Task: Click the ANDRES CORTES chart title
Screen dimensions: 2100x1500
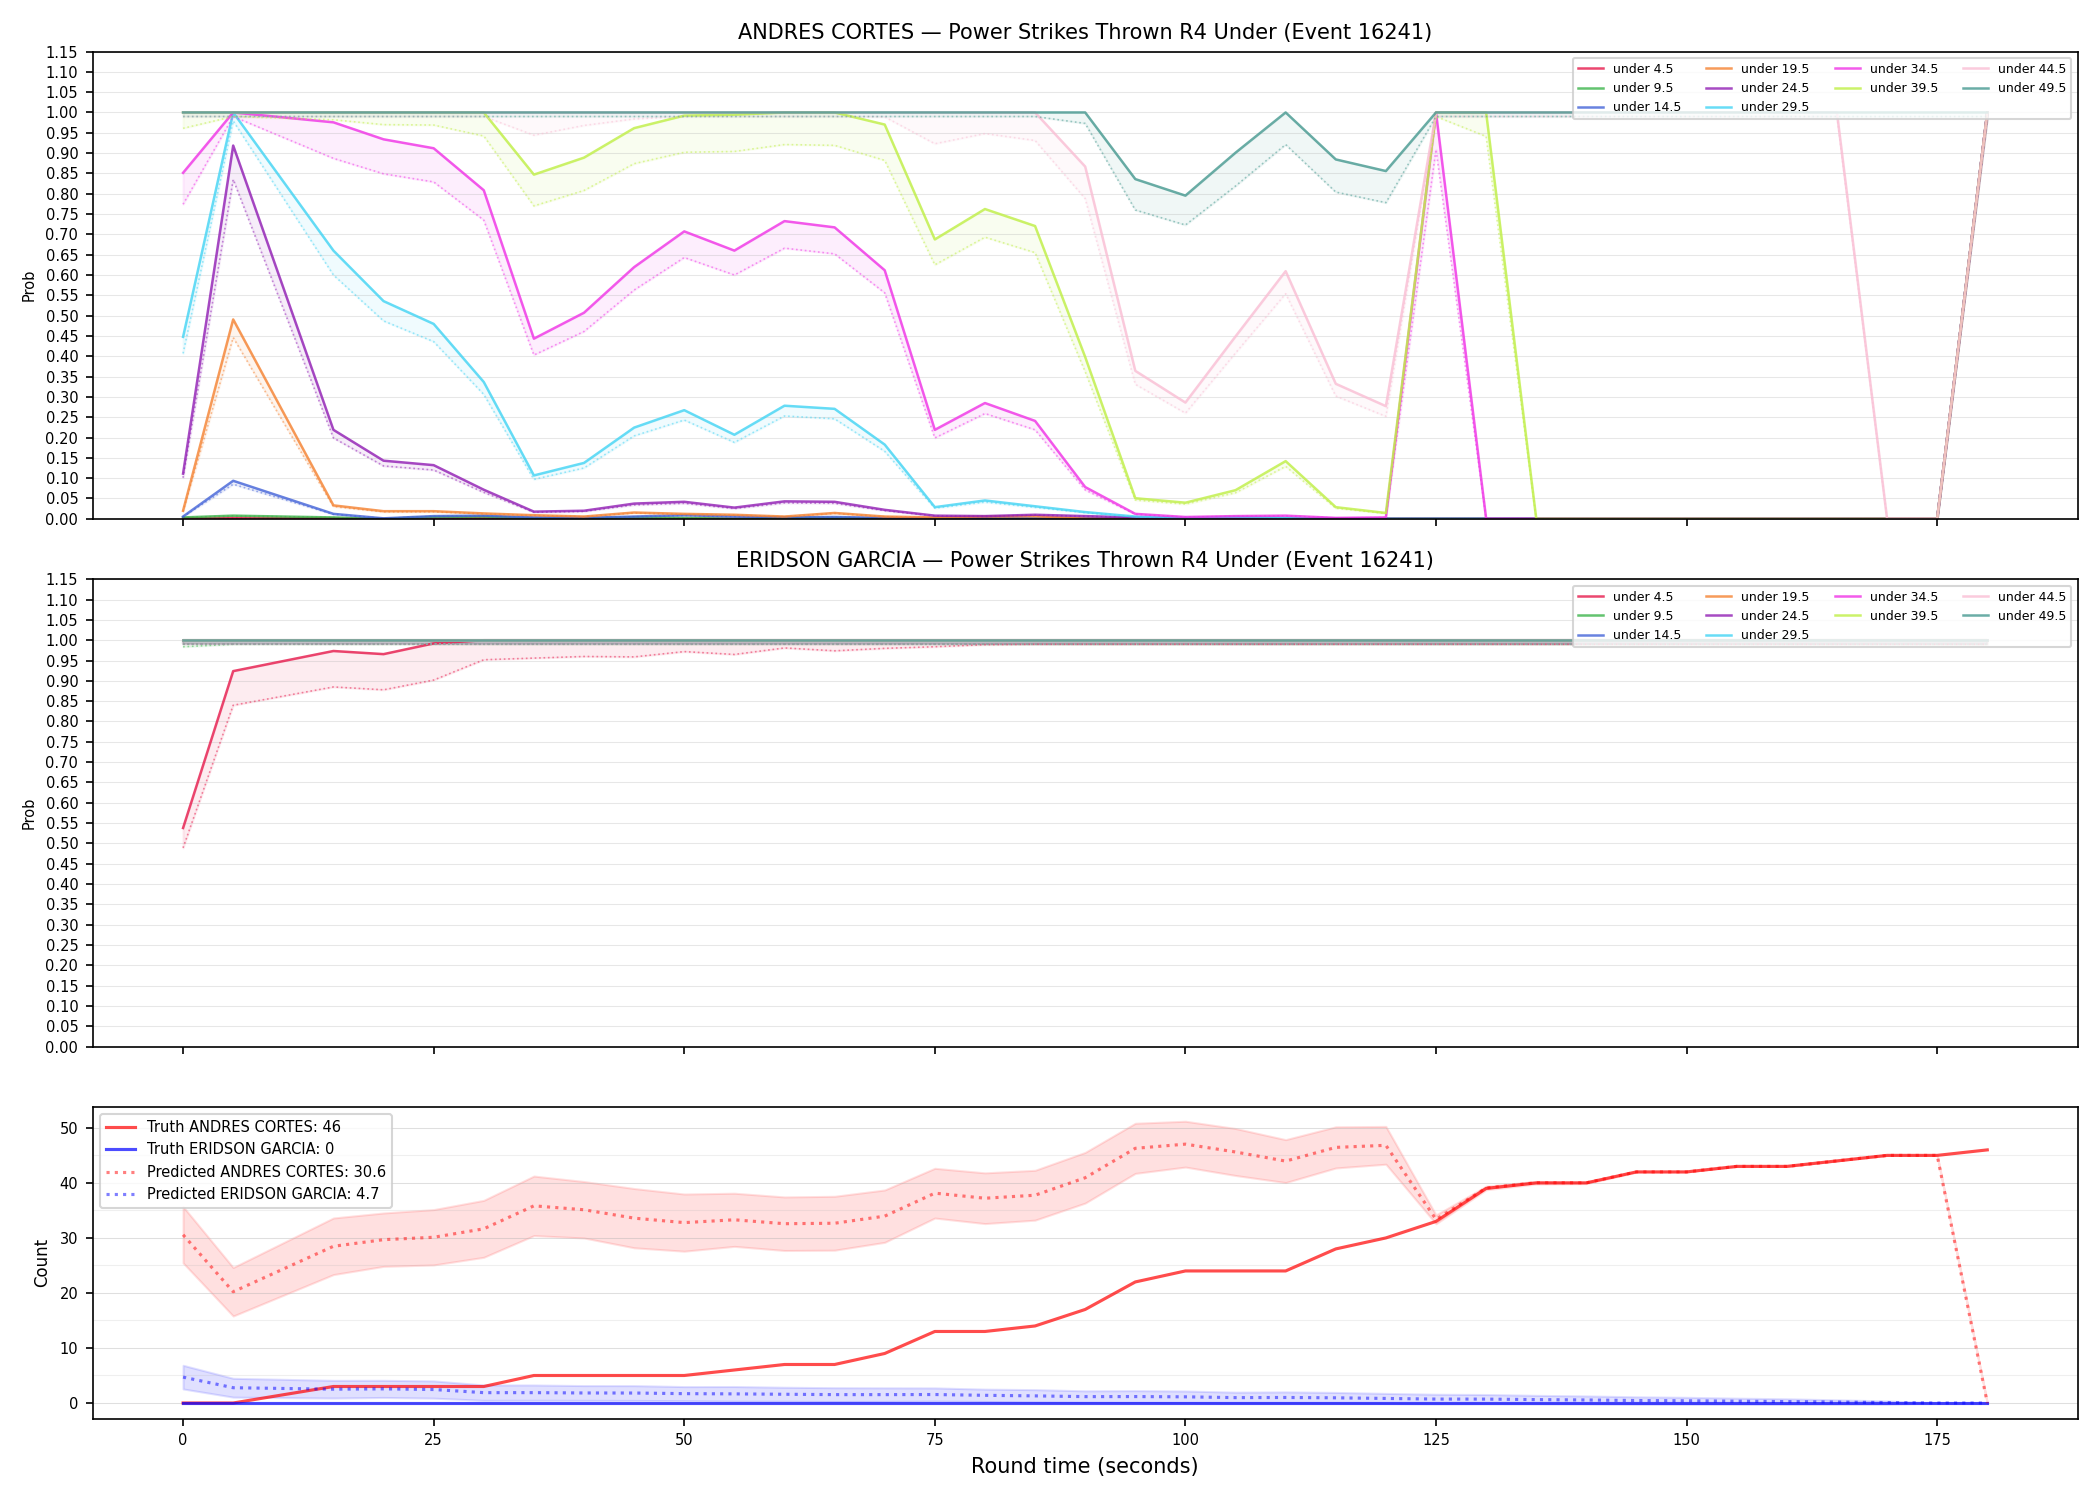Action: click(x=1084, y=32)
